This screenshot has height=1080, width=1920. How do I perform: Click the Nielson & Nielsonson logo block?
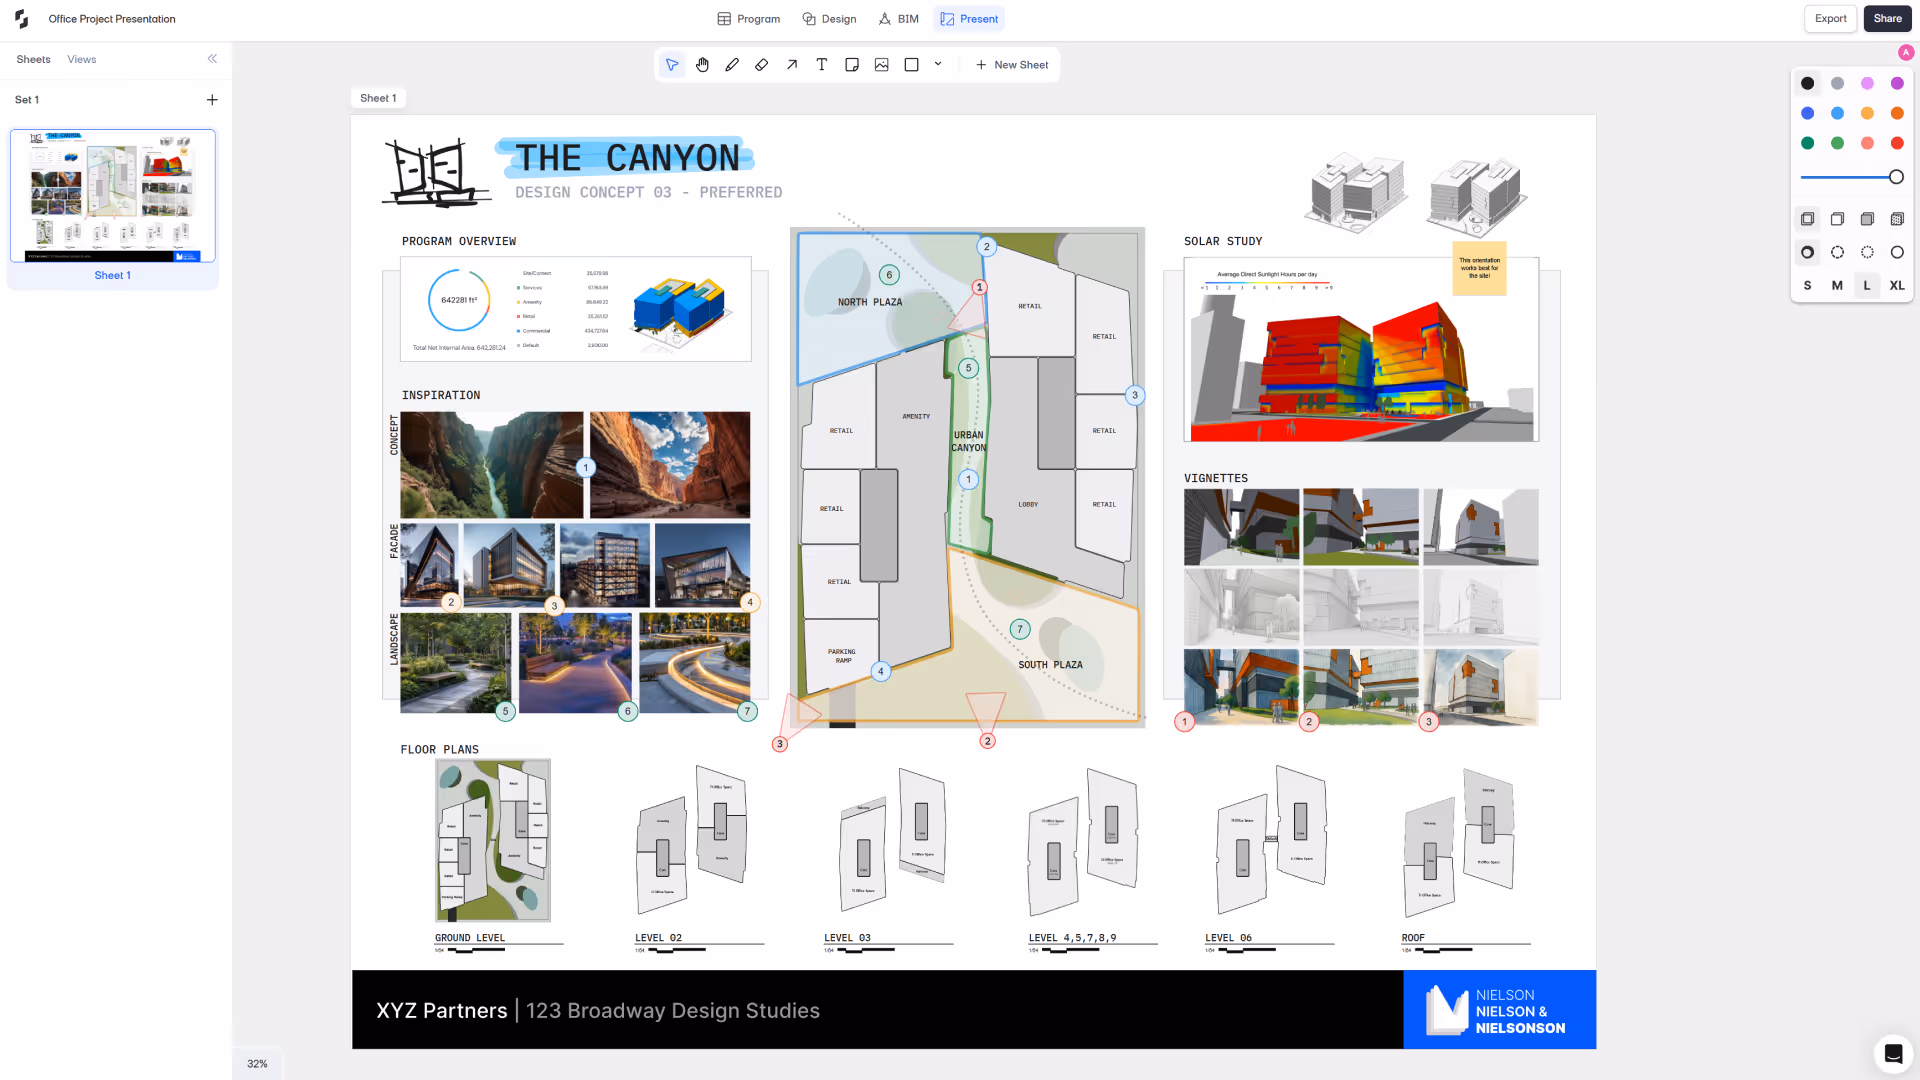(1499, 1010)
